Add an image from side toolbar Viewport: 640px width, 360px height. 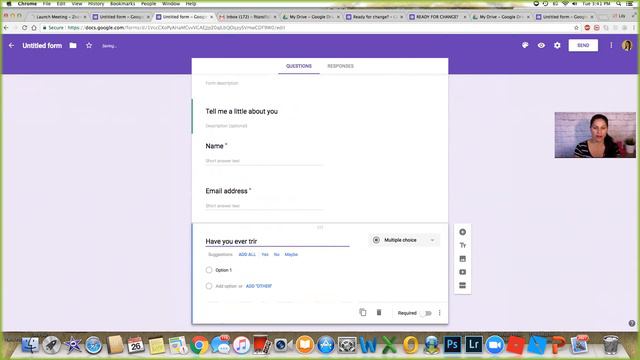[x=462, y=259]
